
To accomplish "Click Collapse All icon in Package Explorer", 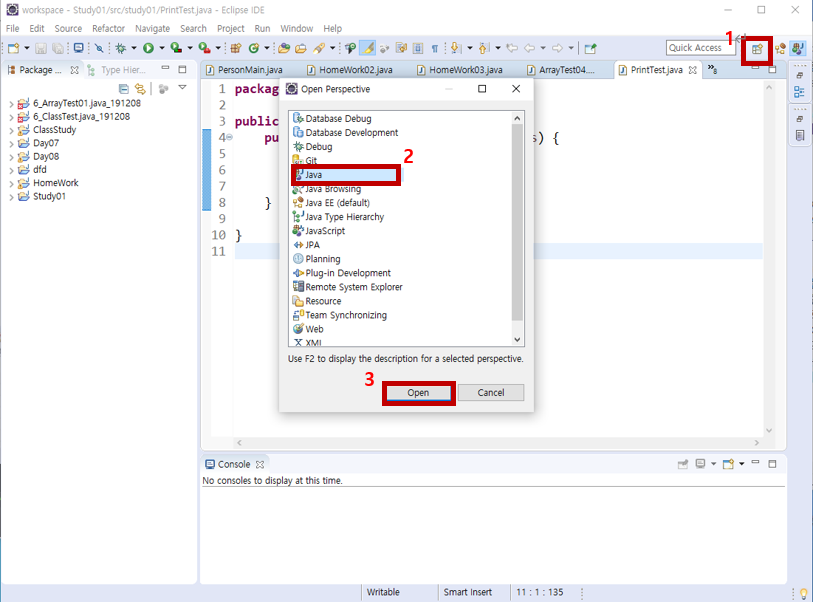I will tap(123, 89).
